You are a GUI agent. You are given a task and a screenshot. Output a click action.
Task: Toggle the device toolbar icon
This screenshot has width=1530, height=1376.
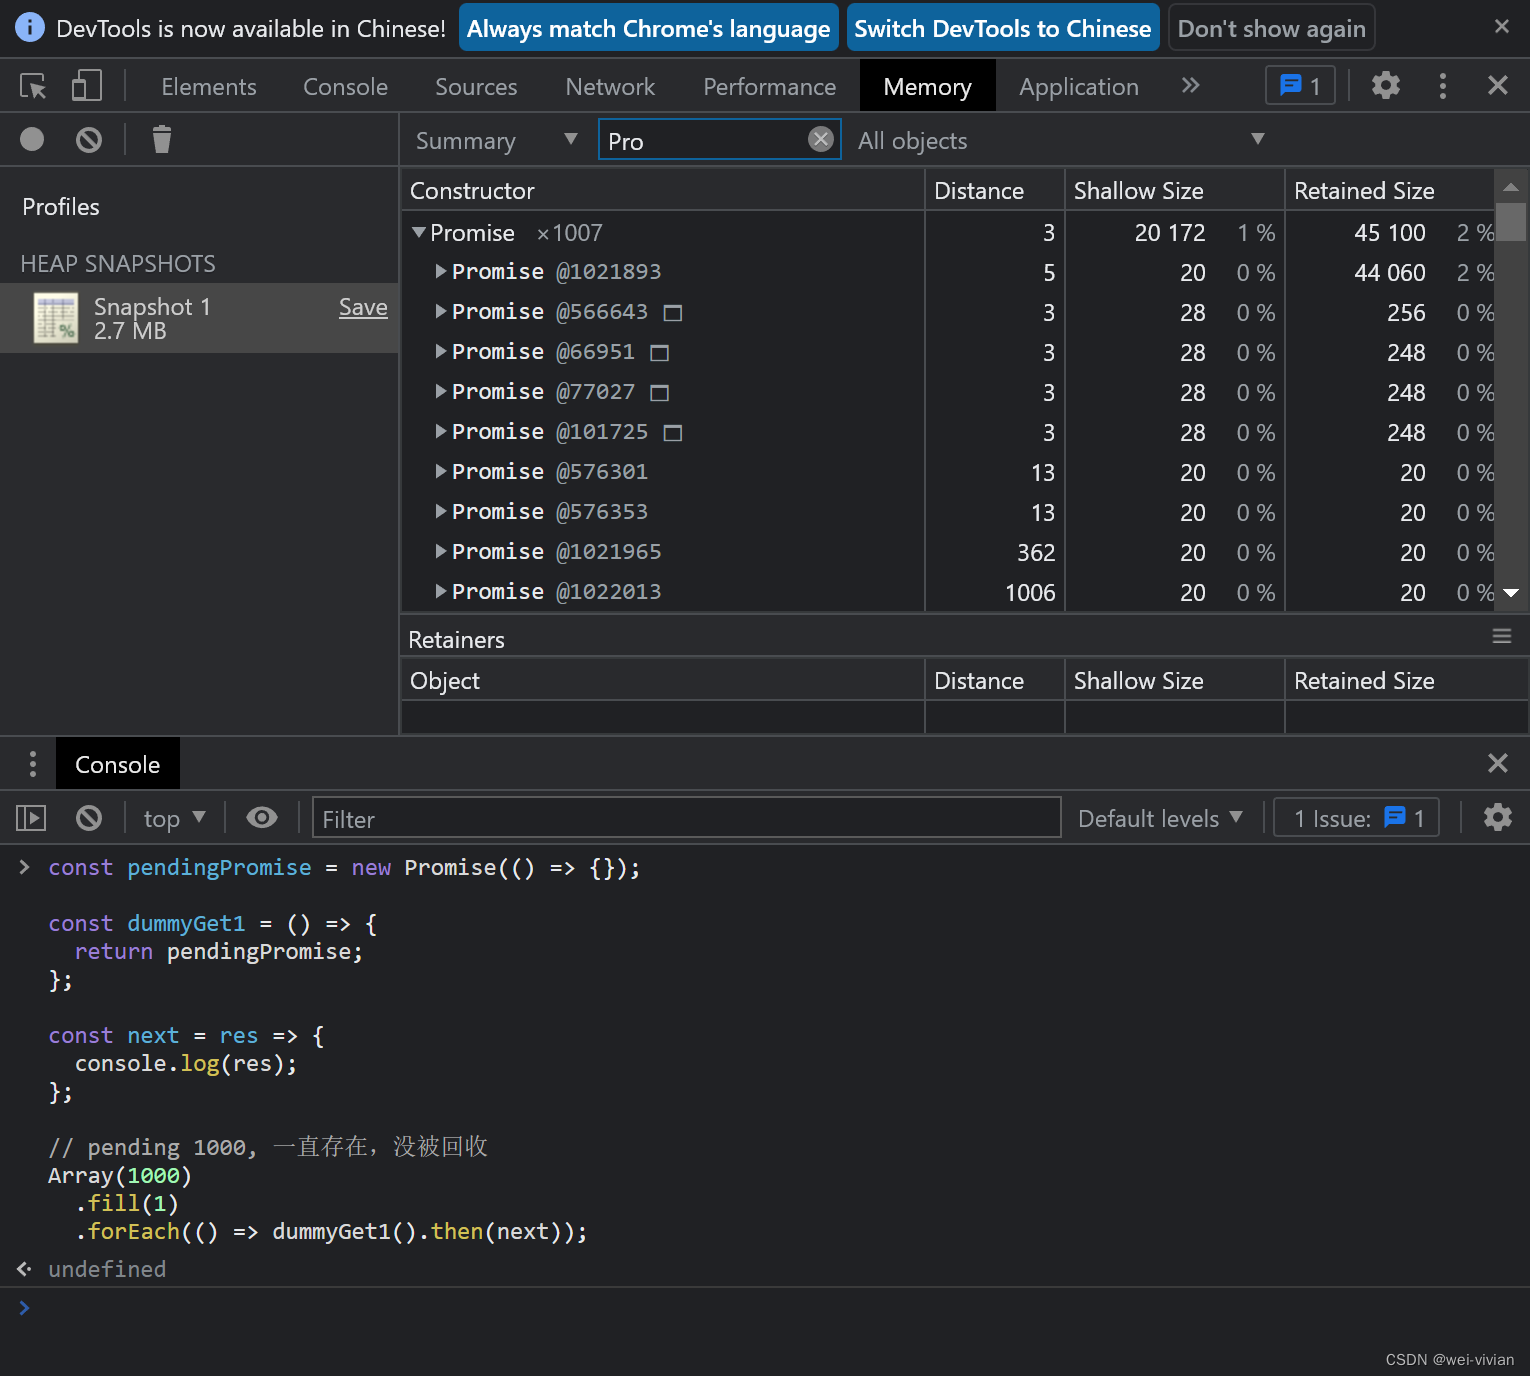tap(86, 86)
